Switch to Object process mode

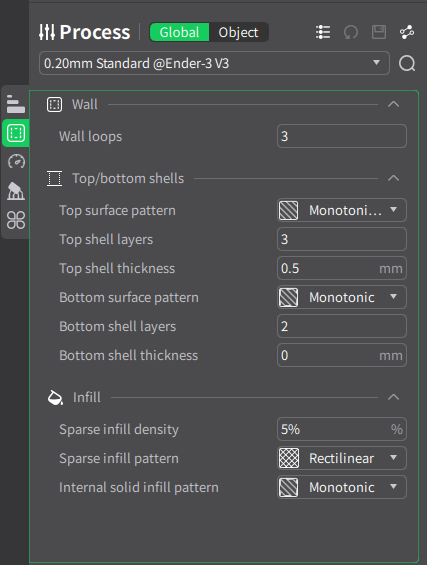[x=238, y=32]
